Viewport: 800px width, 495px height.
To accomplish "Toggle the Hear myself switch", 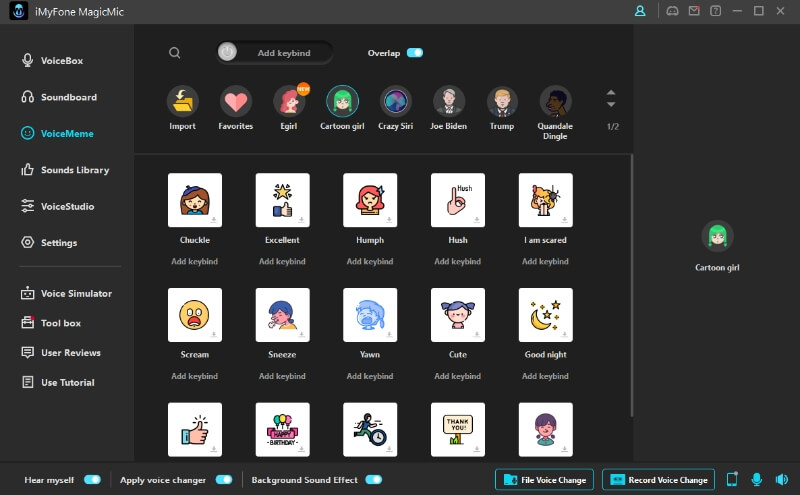I will click(x=92, y=480).
